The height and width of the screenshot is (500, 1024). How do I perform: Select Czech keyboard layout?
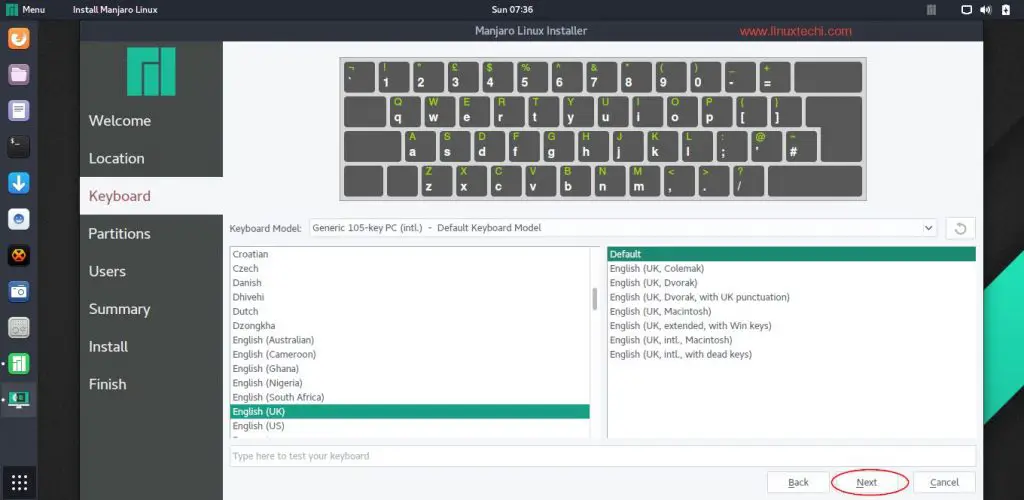[x=409, y=268]
